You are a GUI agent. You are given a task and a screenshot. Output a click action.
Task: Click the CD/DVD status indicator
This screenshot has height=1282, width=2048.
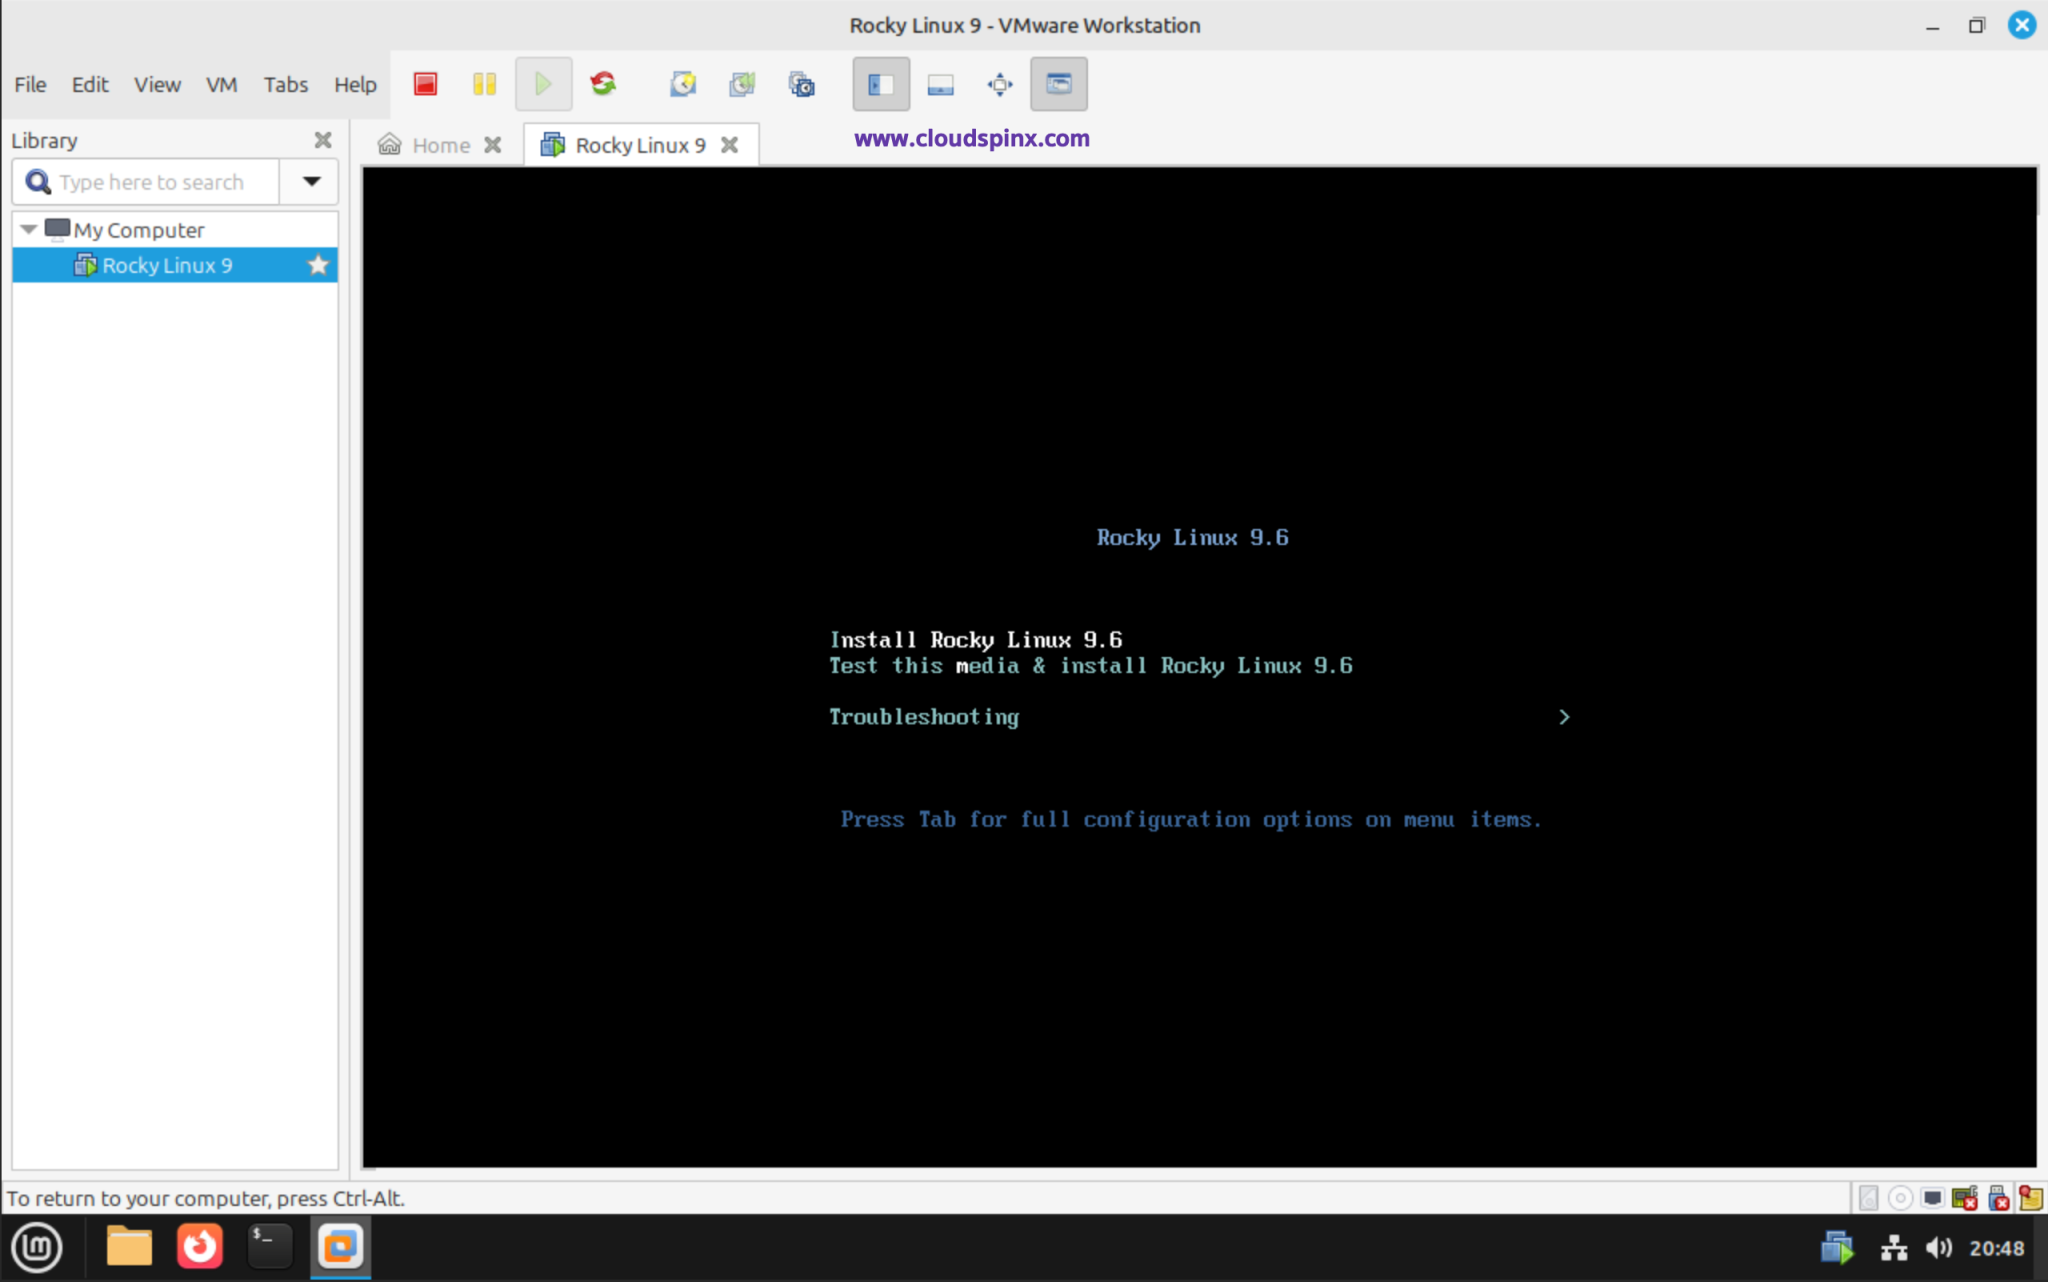pos(1900,1197)
